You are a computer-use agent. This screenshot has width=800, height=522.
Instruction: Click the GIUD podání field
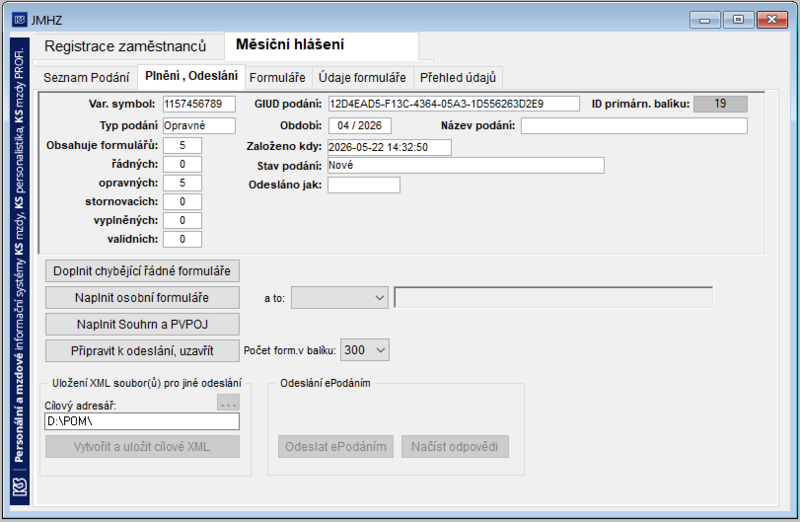[x=454, y=104]
